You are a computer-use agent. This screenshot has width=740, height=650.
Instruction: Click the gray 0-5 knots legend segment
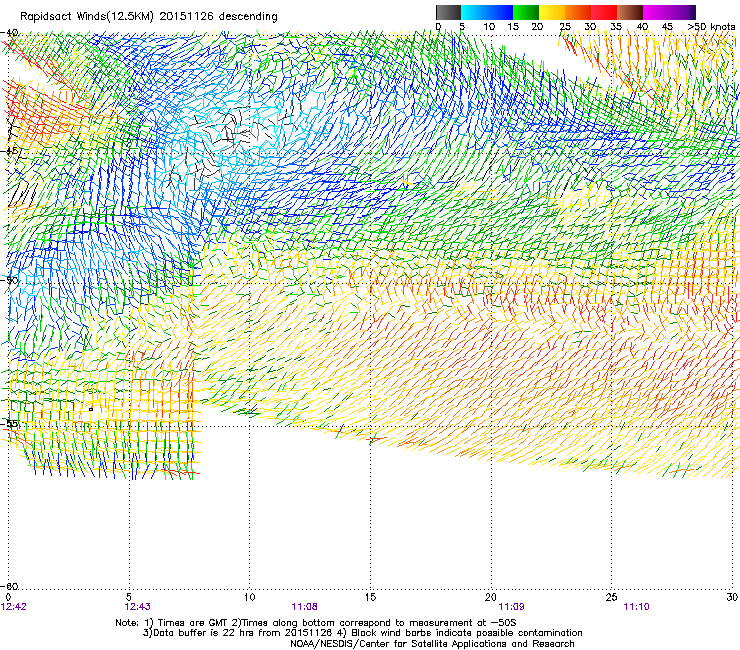pyautogui.click(x=448, y=12)
